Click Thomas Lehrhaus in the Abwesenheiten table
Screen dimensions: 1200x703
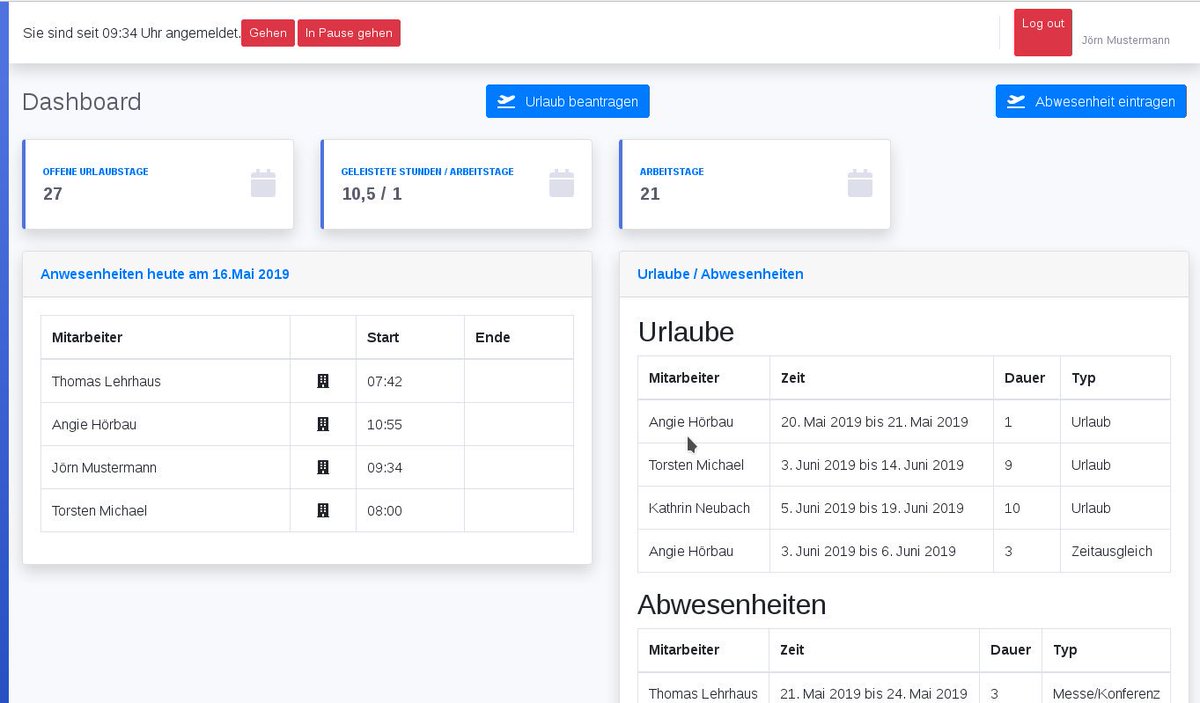pos(703,693)
